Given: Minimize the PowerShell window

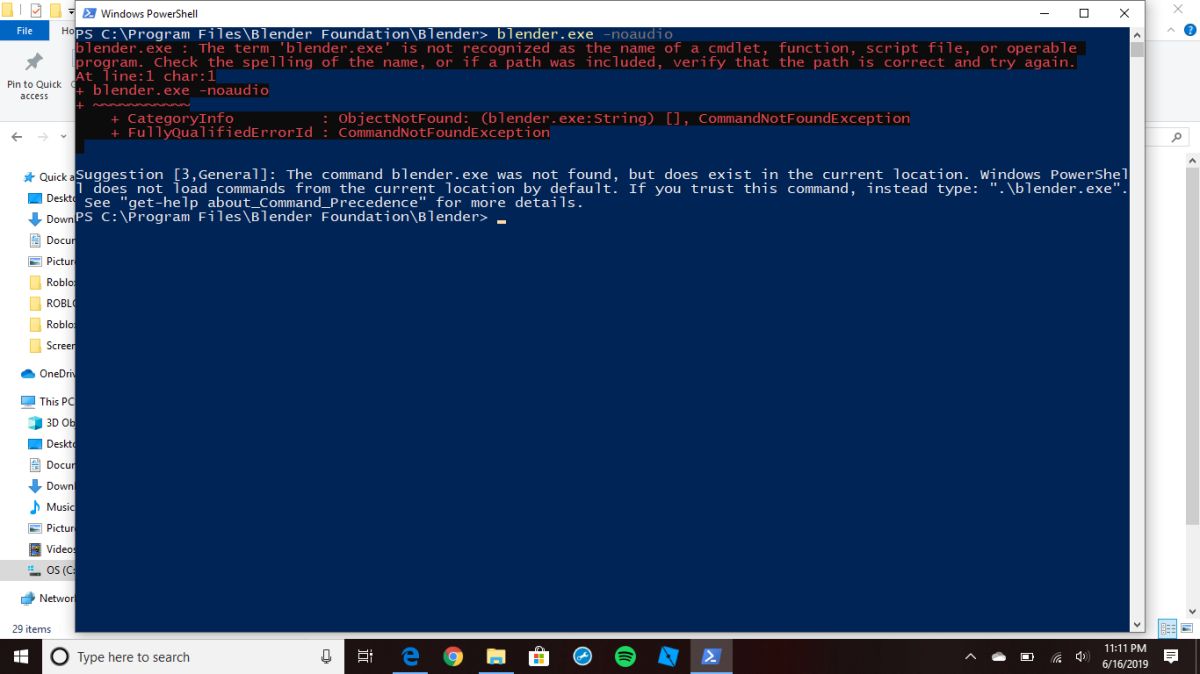Looking at the screenshot, I should pos(1043,14).
